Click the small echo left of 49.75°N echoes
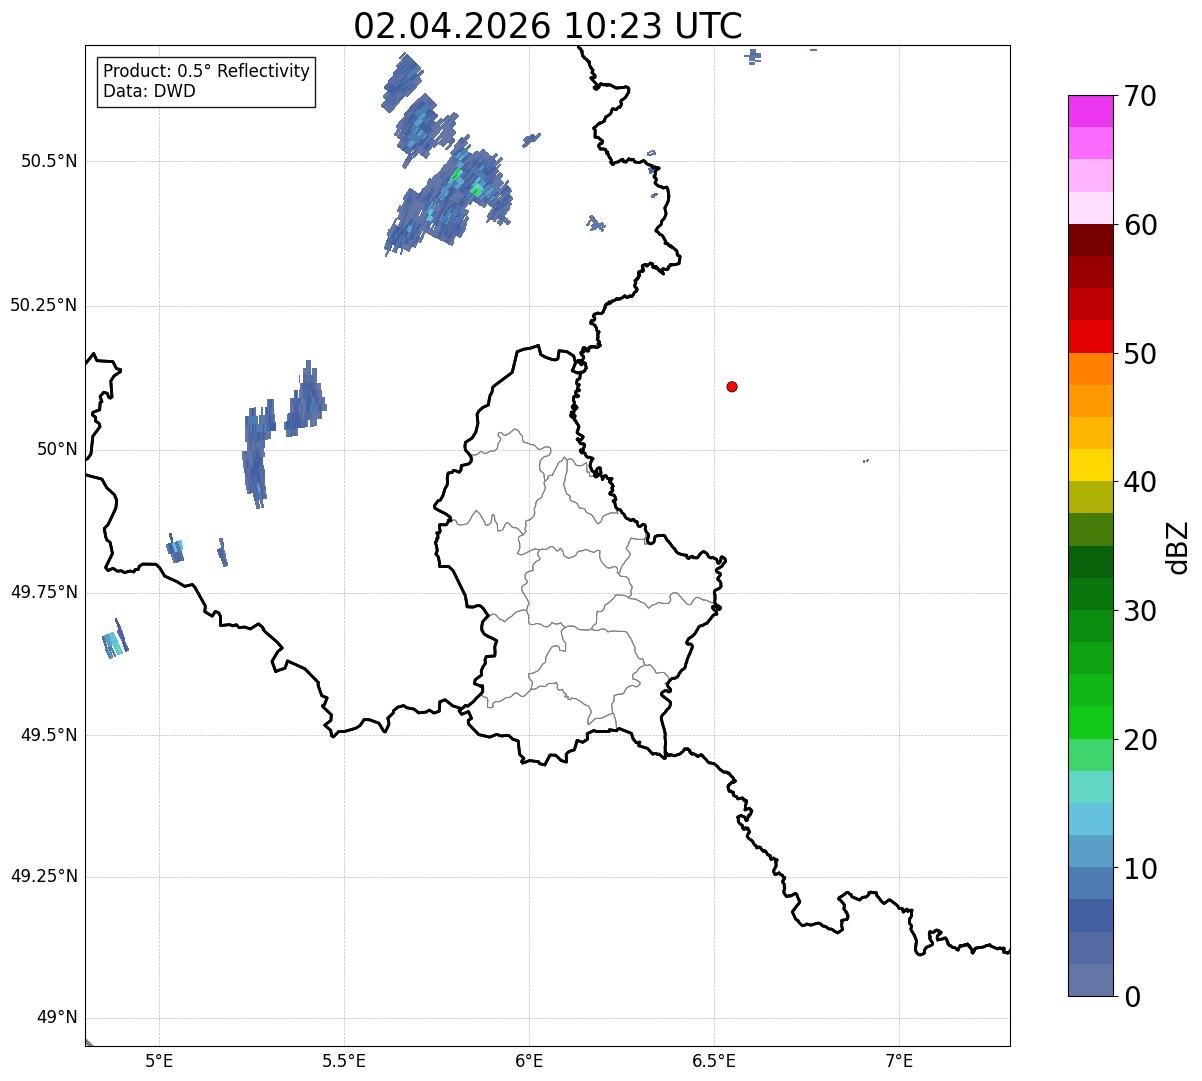 pyautogui.click(x=115, y=639)
